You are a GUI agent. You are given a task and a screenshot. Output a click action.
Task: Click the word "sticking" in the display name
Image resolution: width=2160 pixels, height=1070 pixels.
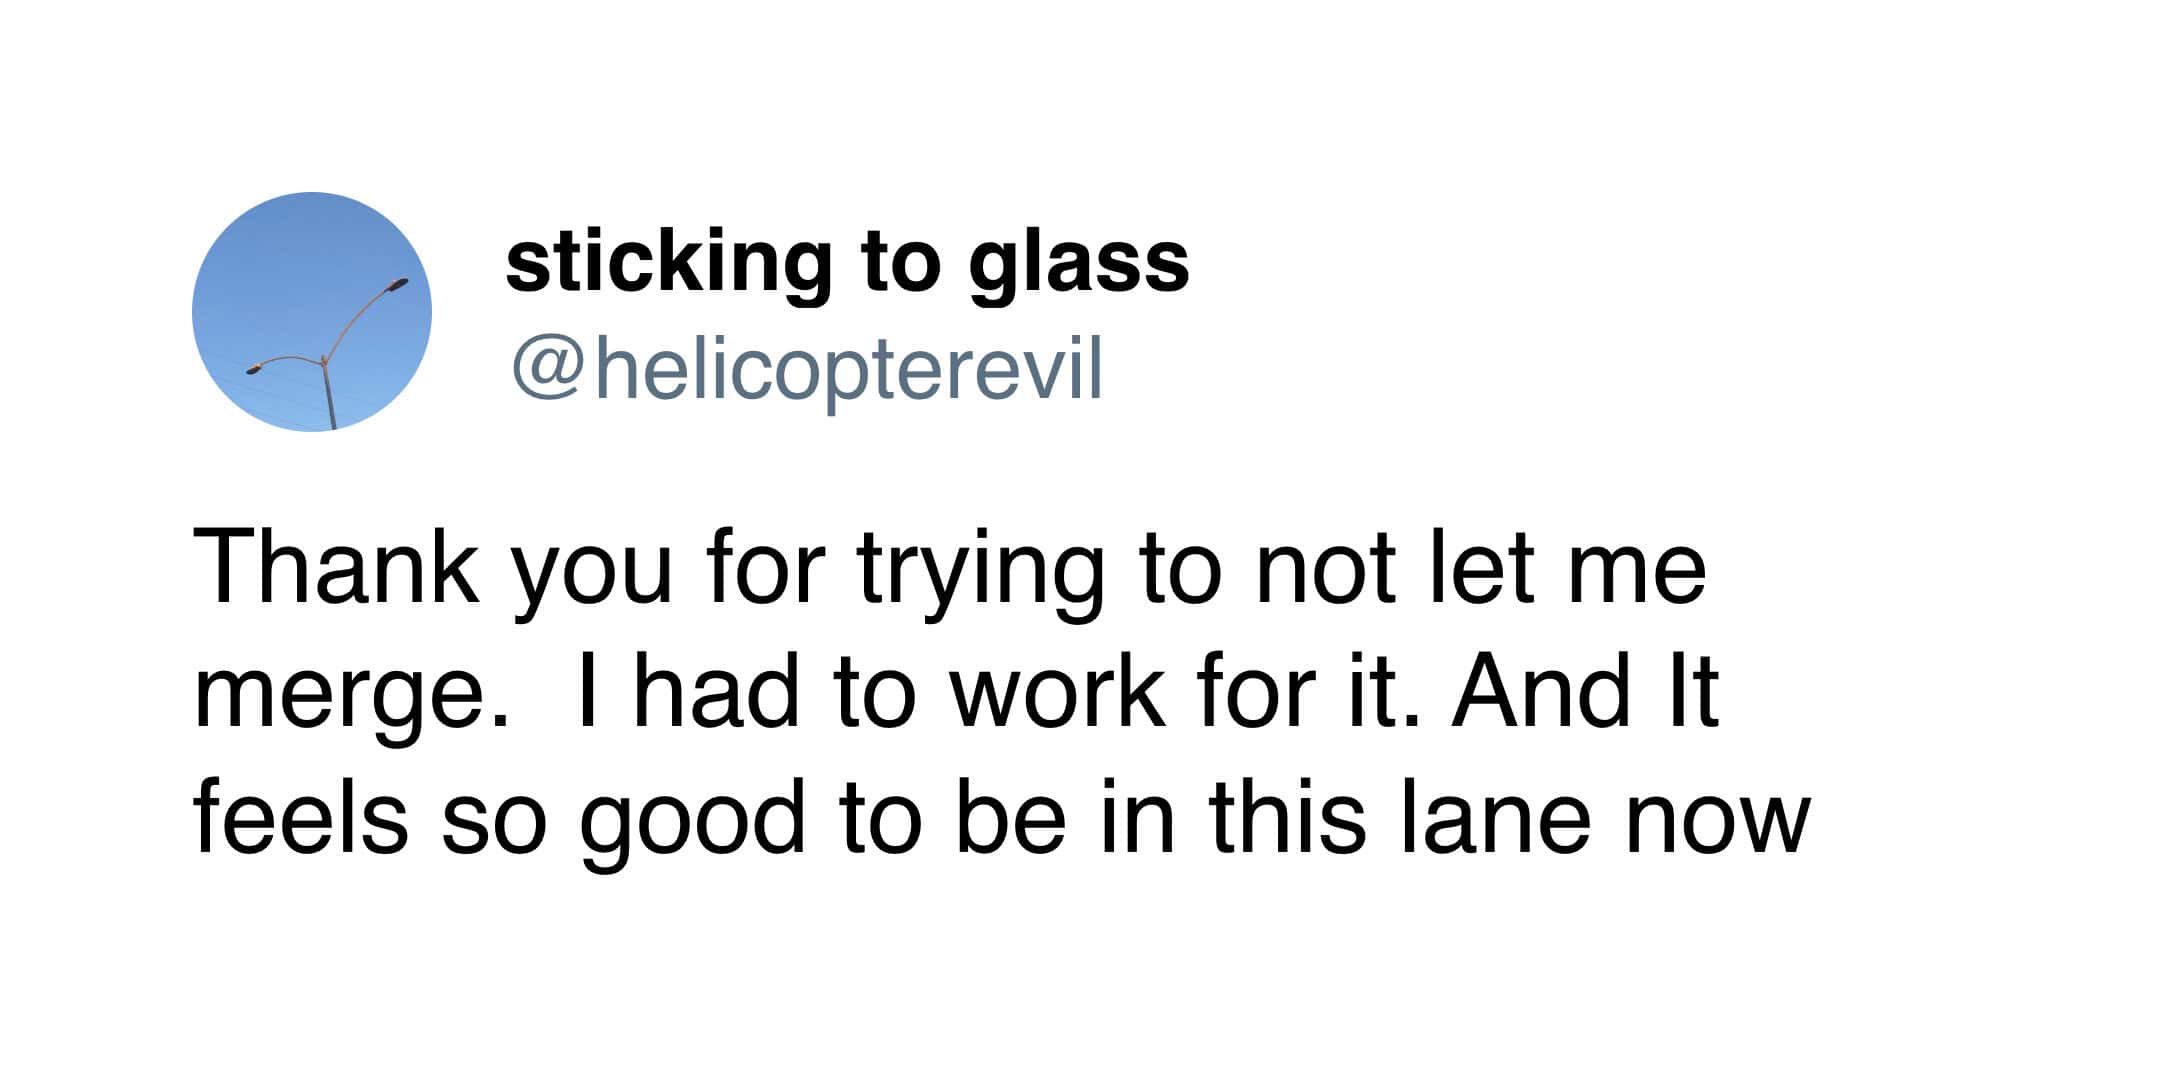coord(667,266)
